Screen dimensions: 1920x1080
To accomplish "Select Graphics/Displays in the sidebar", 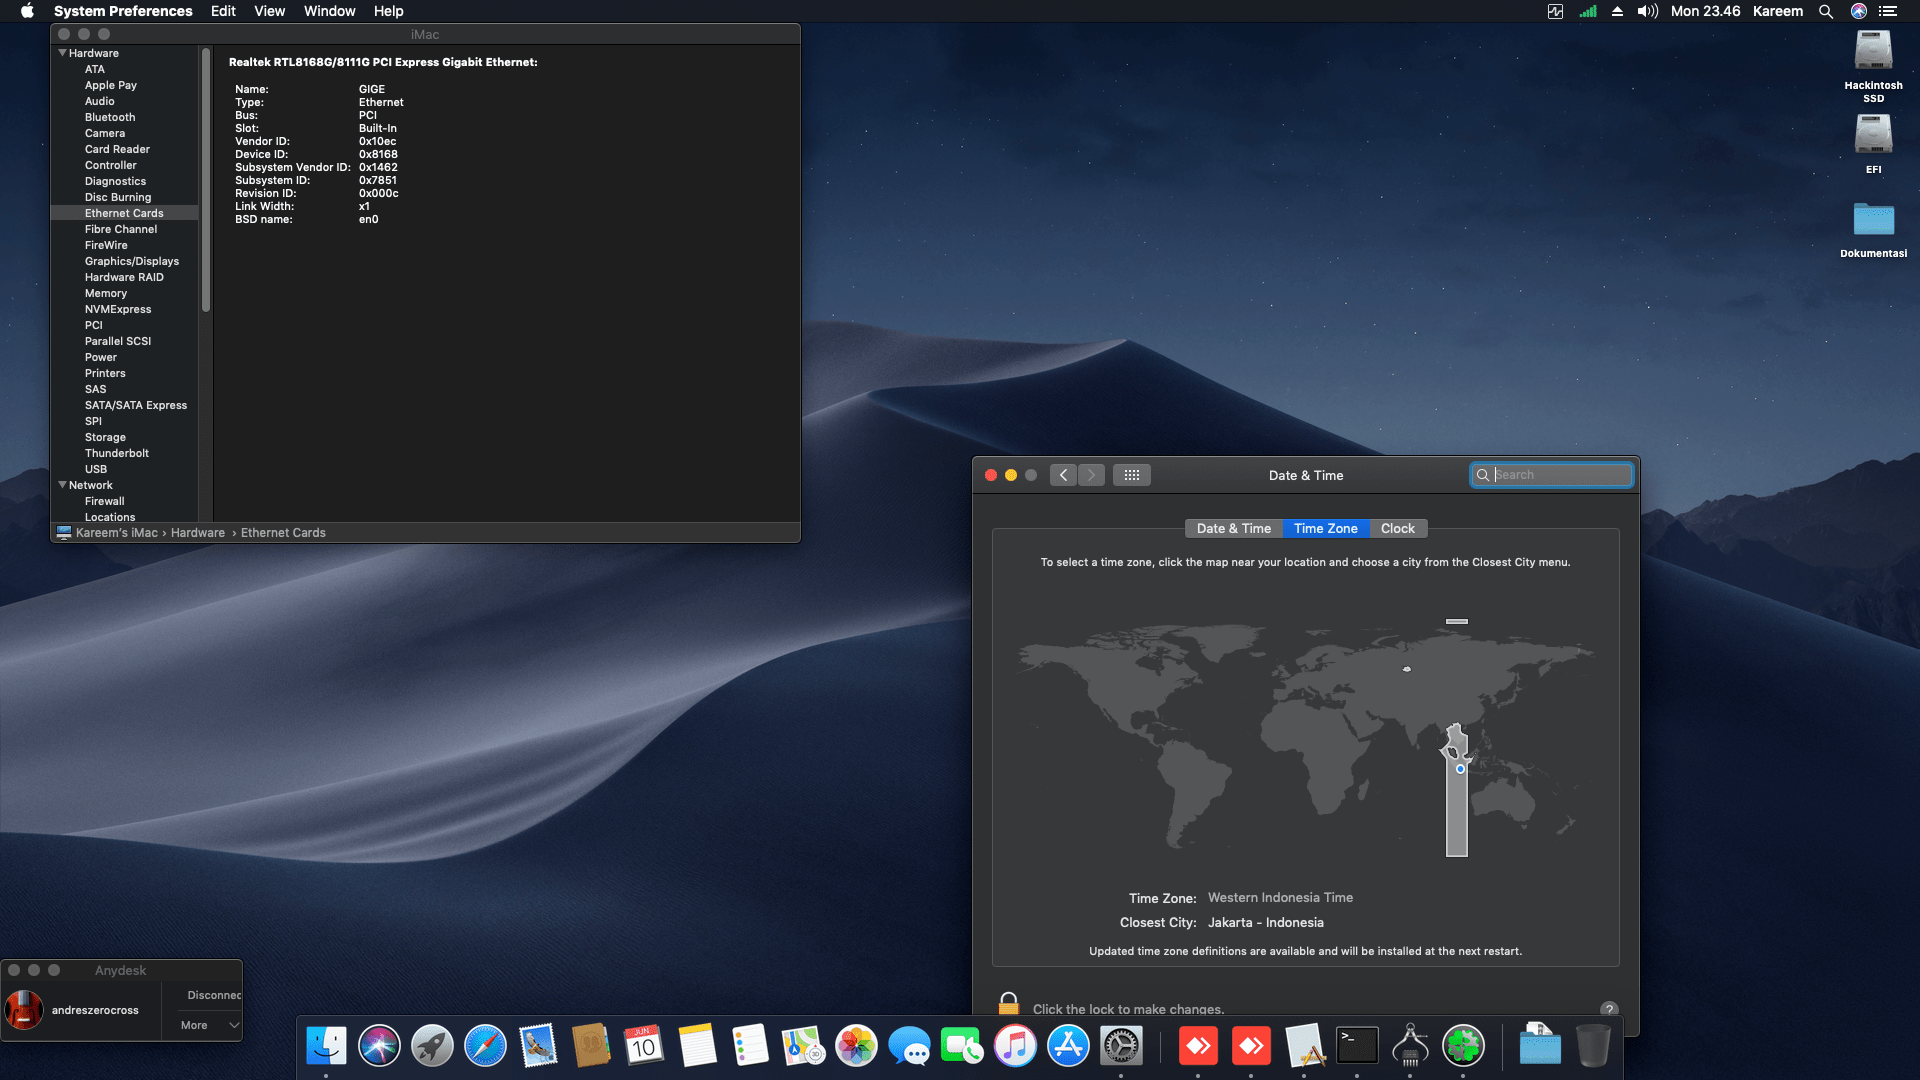I will pyautogui.click(x=131, y=261).
